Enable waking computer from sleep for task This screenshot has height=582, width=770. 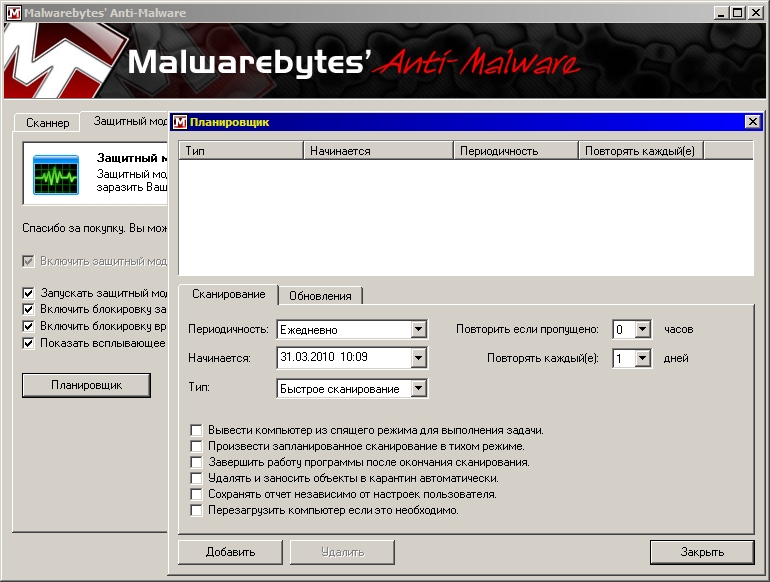click(196, 430)
